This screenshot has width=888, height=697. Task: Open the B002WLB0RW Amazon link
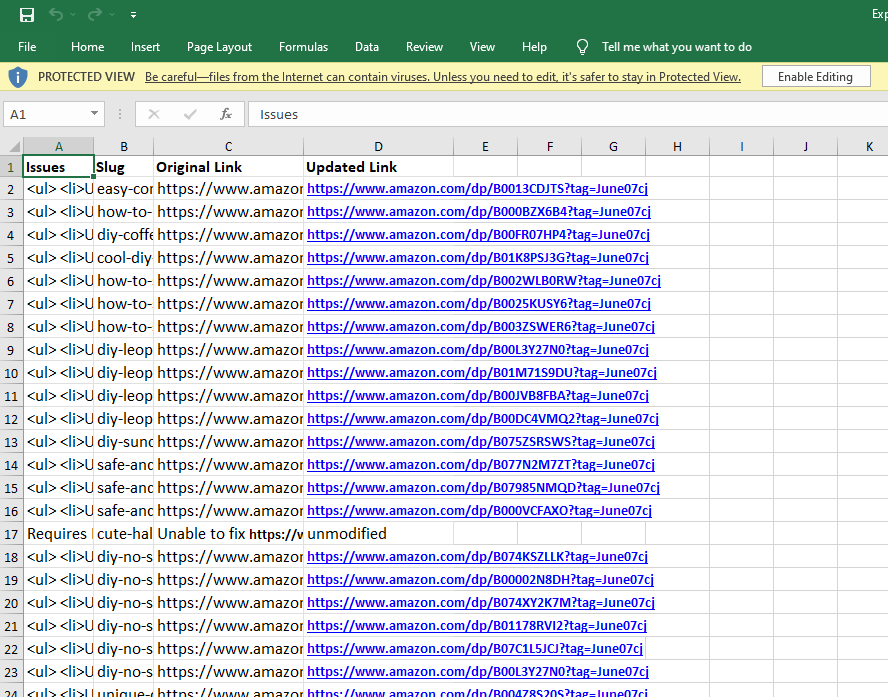(x=484, y=281)
